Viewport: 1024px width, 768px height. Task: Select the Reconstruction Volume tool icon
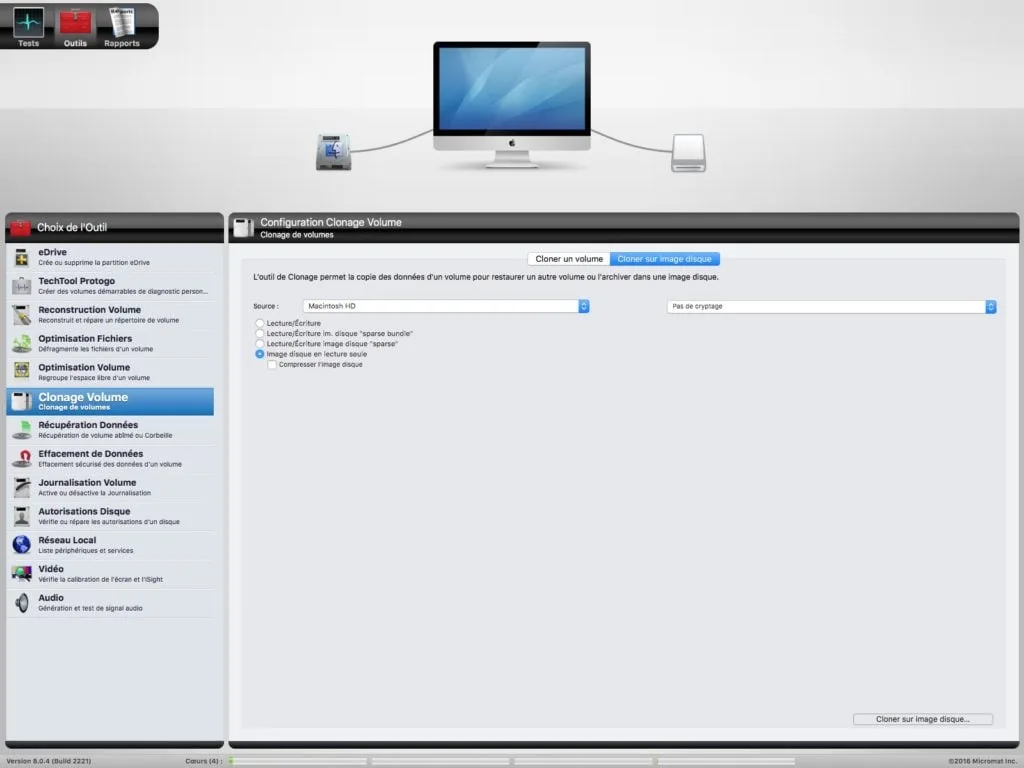click(110, 313)
